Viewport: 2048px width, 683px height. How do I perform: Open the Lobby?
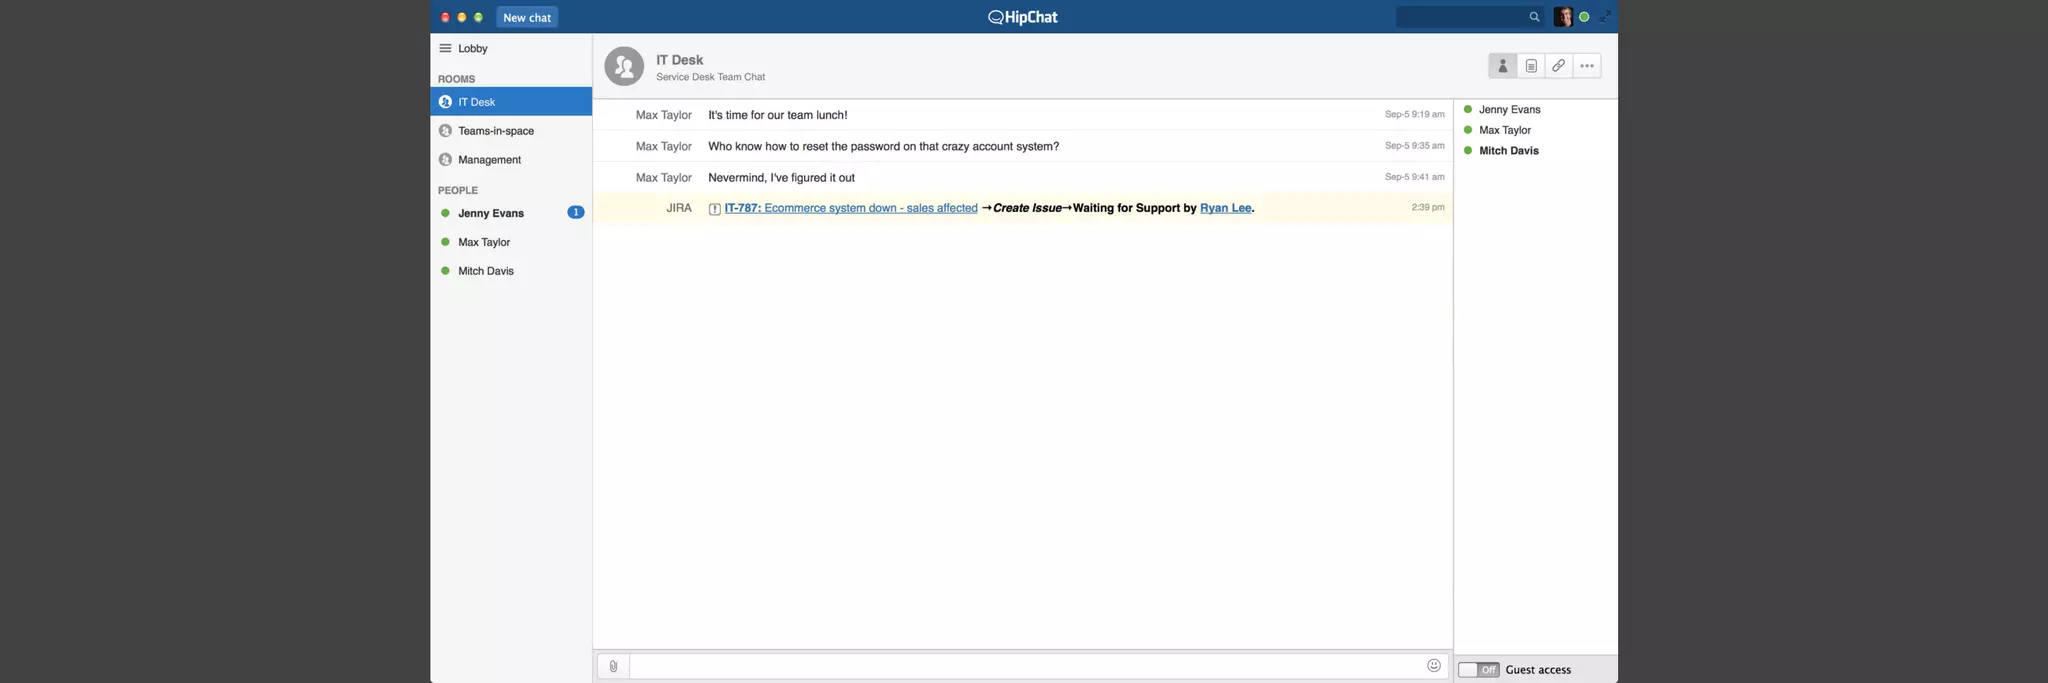472,48
